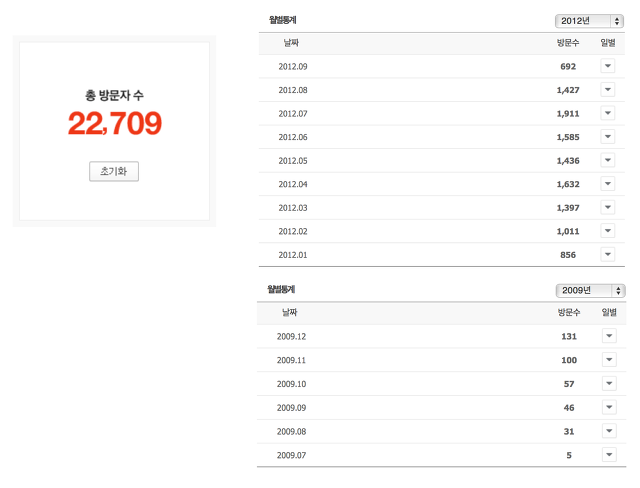Click the visit count 1,011
The width and height of the screenshot is (640, 488).
[x=568, y=231]
